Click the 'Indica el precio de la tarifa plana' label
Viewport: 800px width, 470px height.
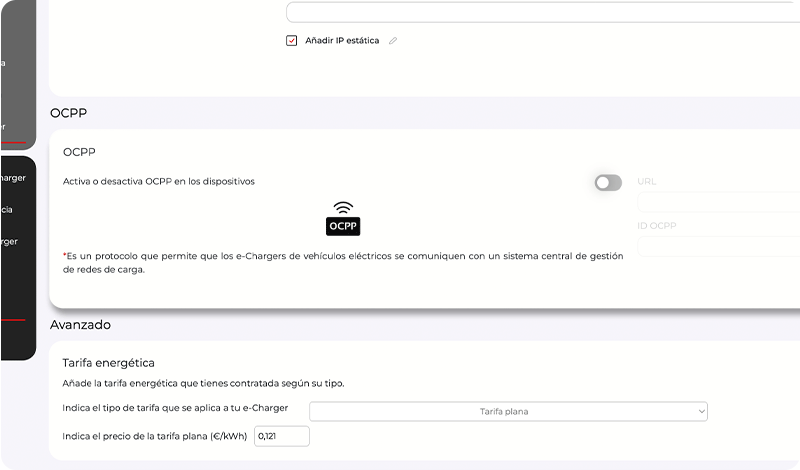155,436
